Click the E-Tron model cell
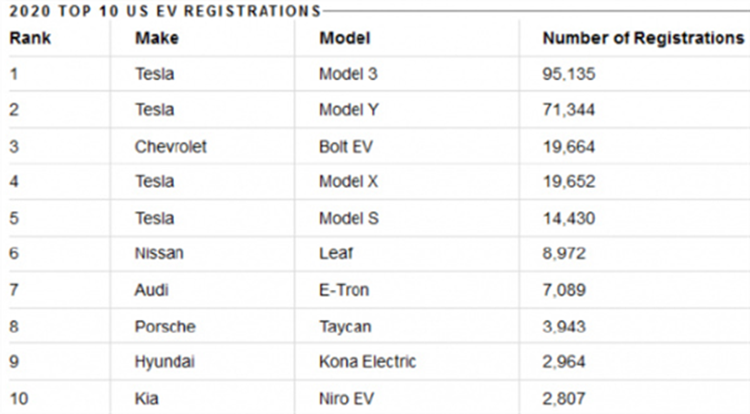 344,290
